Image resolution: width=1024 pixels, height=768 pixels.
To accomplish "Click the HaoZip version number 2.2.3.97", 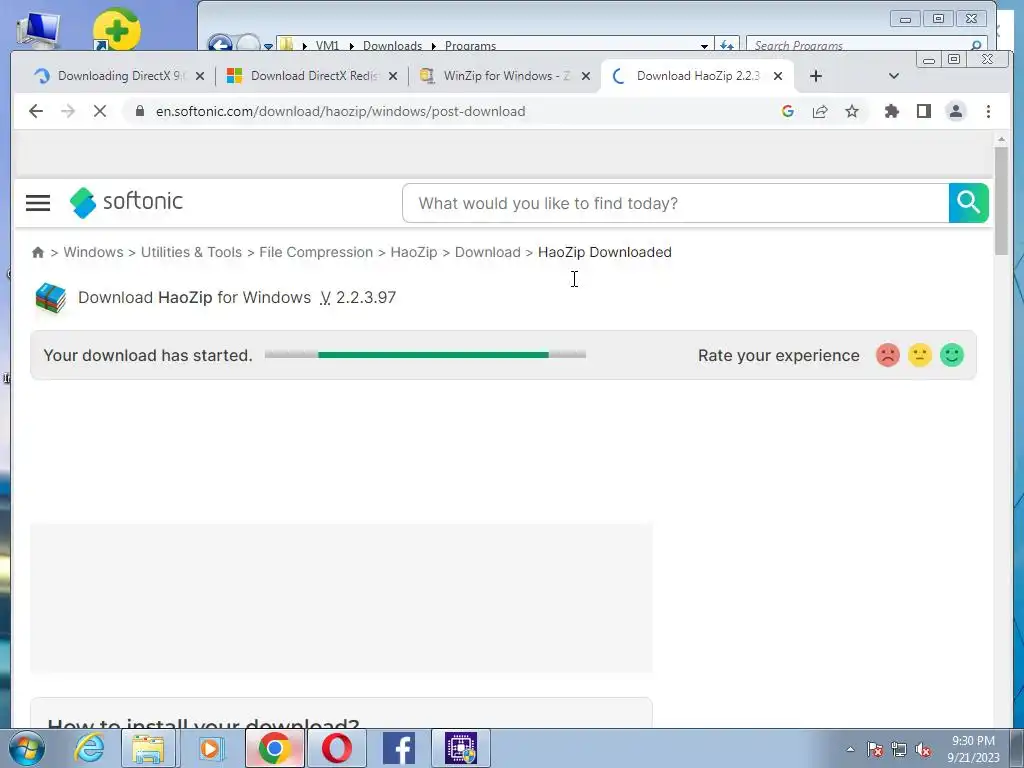I will (x=366, y=298).
